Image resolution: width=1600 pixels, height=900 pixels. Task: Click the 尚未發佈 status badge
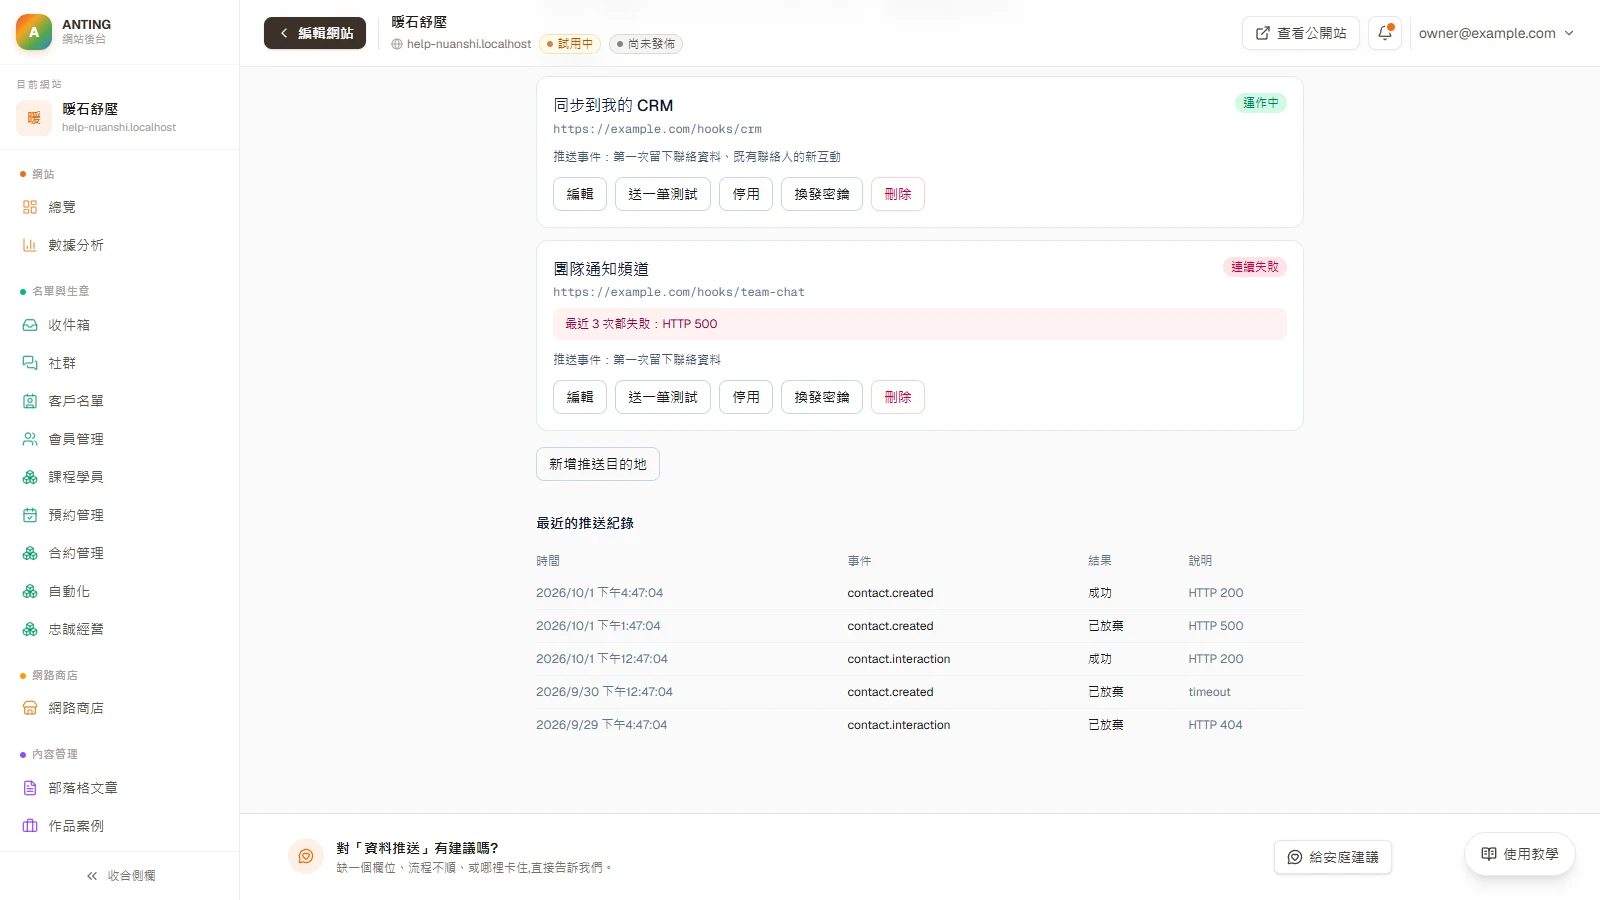pyautogui.click(x=646, y=44)
